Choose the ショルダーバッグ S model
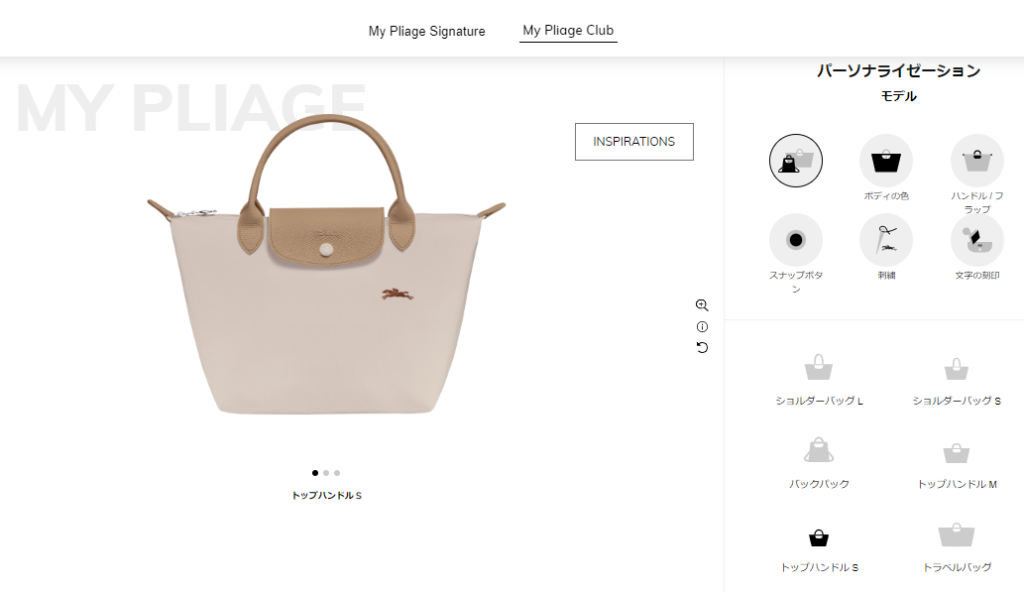The width and height of the screenshot is (1024, 592). [956, 382]
